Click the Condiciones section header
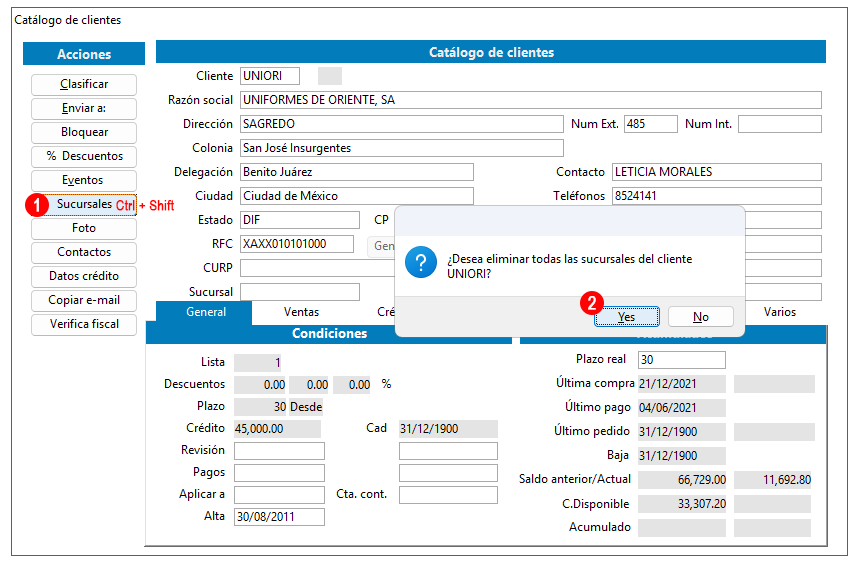Screen dimensions: 863x567 pyautogui.click(x=329, y=334)
